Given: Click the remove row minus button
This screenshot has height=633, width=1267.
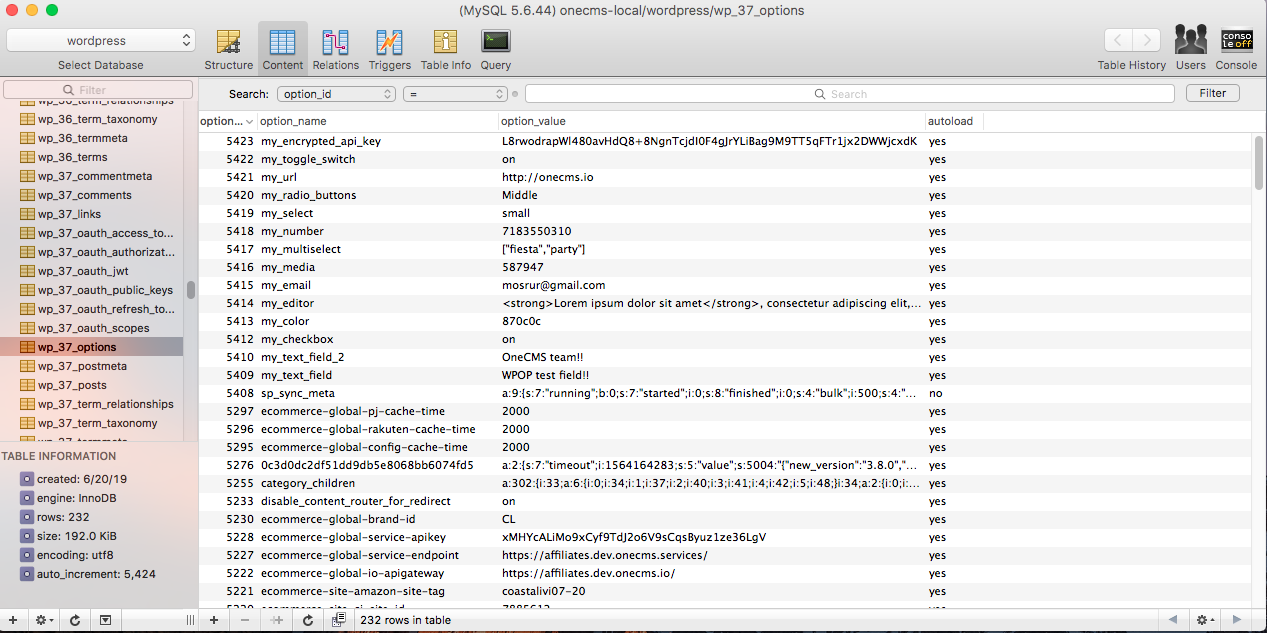Looking at the screenshot, I should [x=245, y=620].
